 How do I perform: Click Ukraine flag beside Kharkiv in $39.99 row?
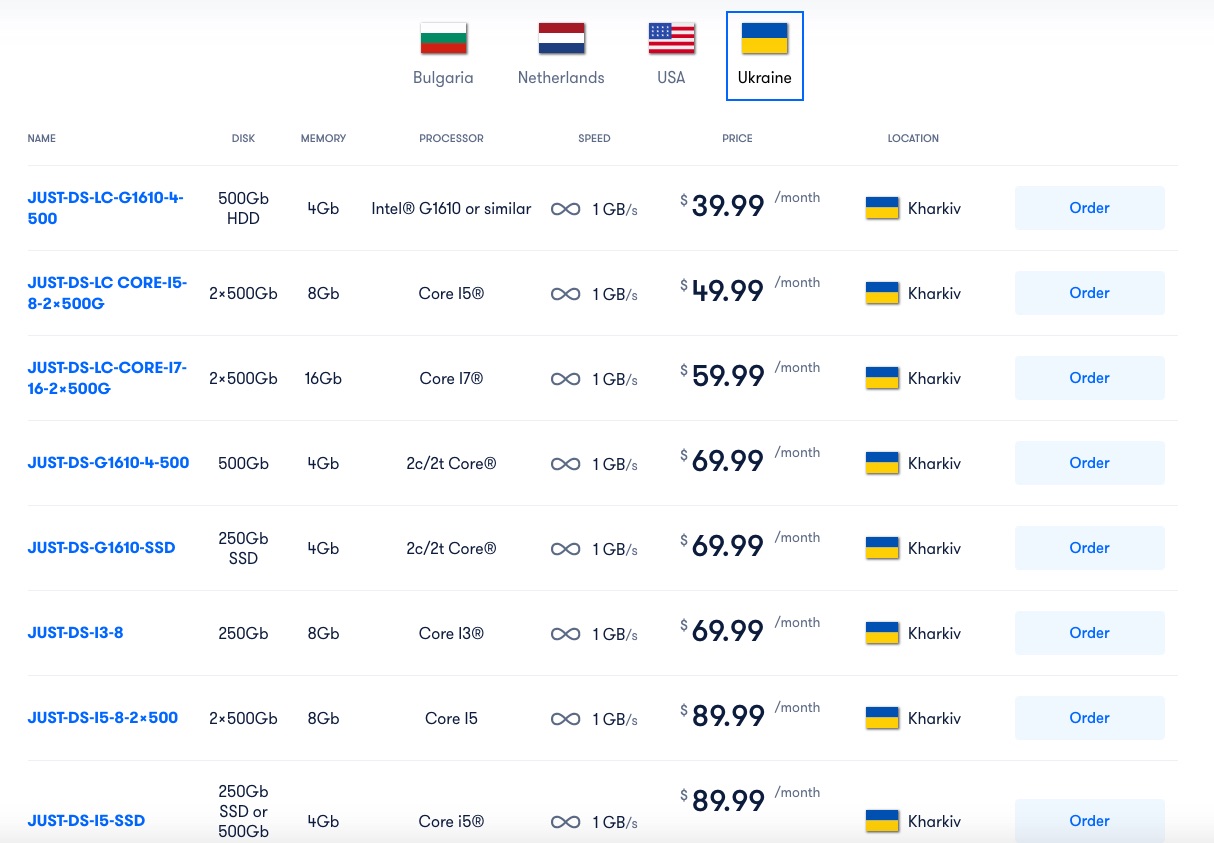tap(882, 209)
